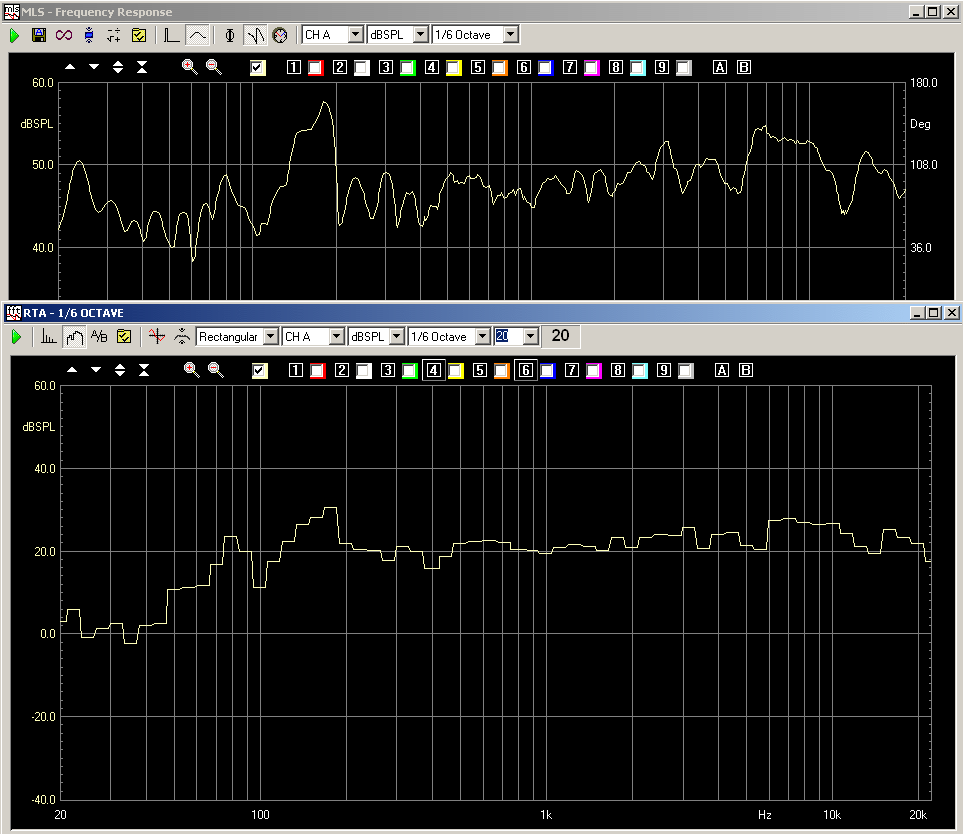This screenshot has width=963, height=834.
Task: Enable overlay 3 green checkbox in MLS window
Action: [407, 68]
